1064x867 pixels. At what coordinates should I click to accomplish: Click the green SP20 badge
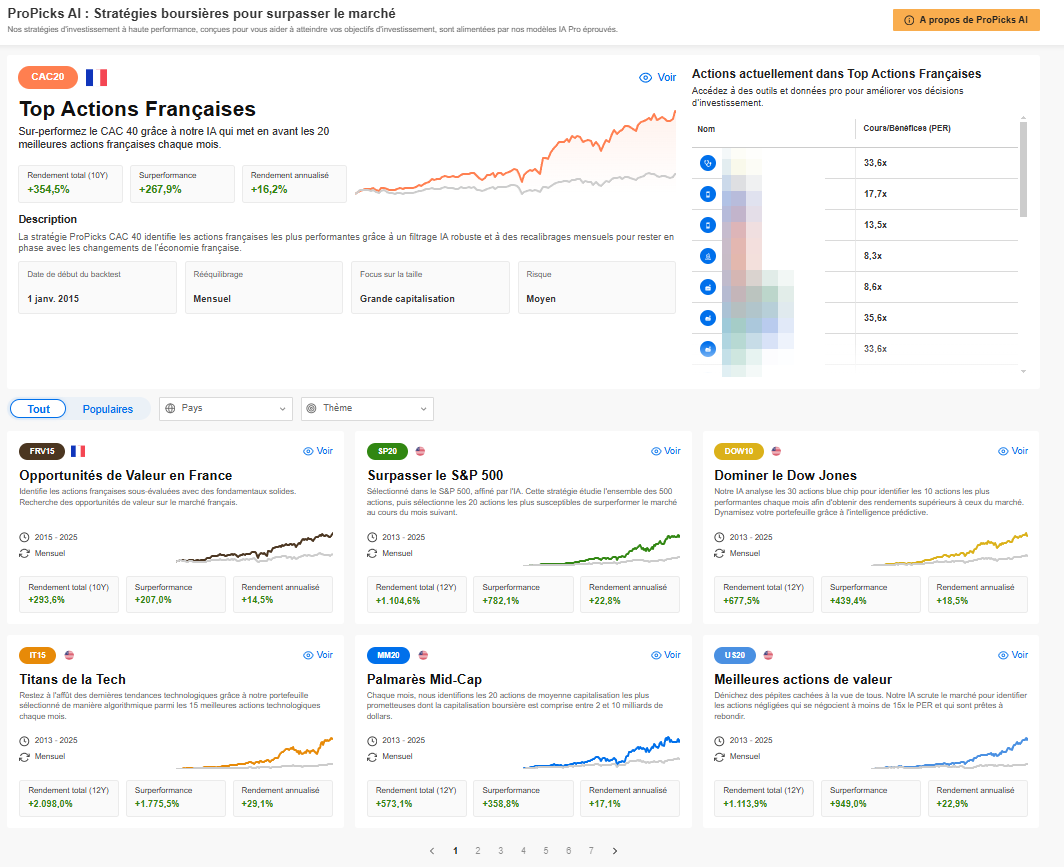387,451
